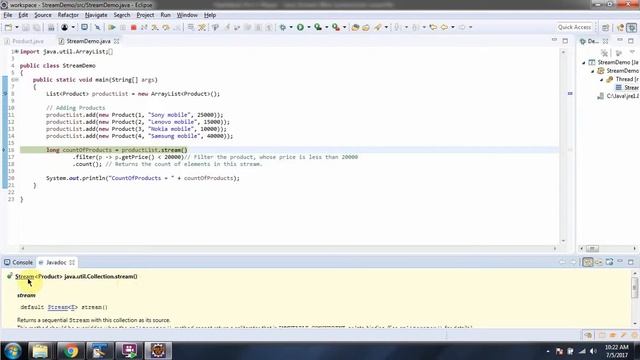Click the Resume debug icon

pos(111,27)
